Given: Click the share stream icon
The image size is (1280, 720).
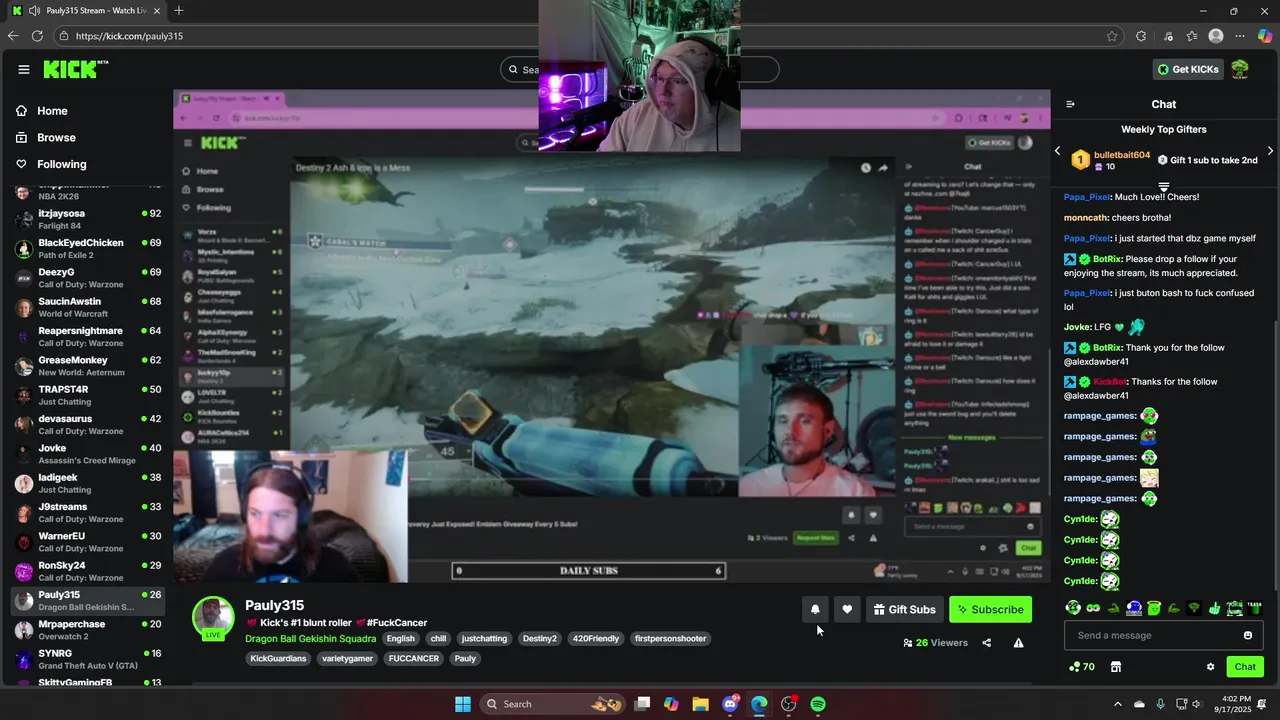Looking at the screenshot, I should pos(986,643).
